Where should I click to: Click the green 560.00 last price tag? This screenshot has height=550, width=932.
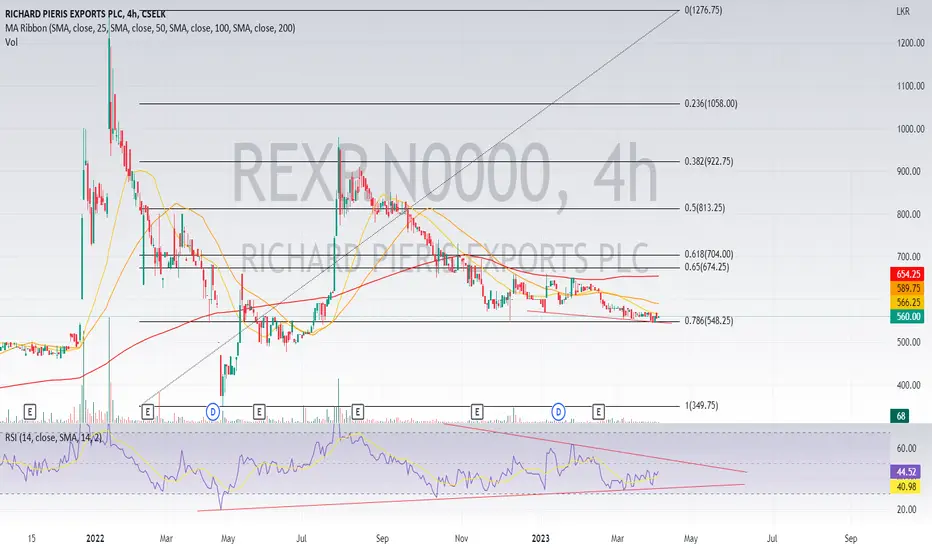[x=907, y=317]
